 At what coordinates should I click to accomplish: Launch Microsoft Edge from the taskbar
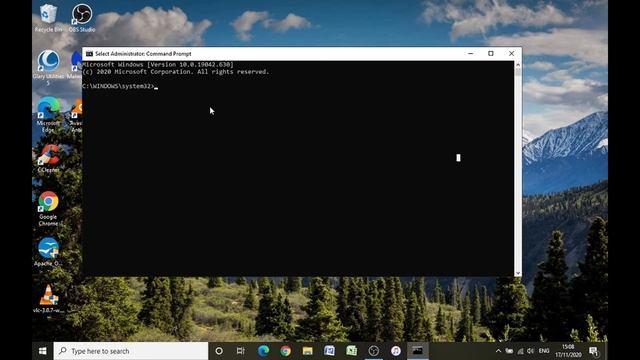tap(263, 351)
